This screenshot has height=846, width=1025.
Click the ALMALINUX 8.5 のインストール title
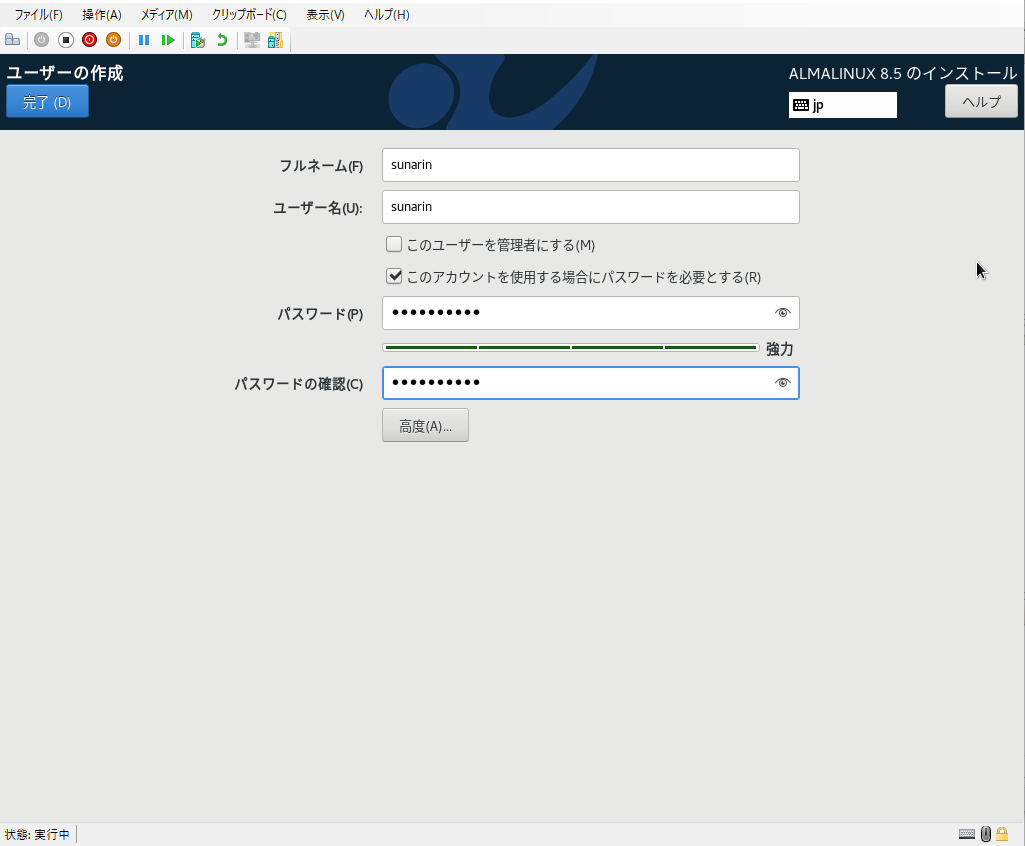[903, 73]
